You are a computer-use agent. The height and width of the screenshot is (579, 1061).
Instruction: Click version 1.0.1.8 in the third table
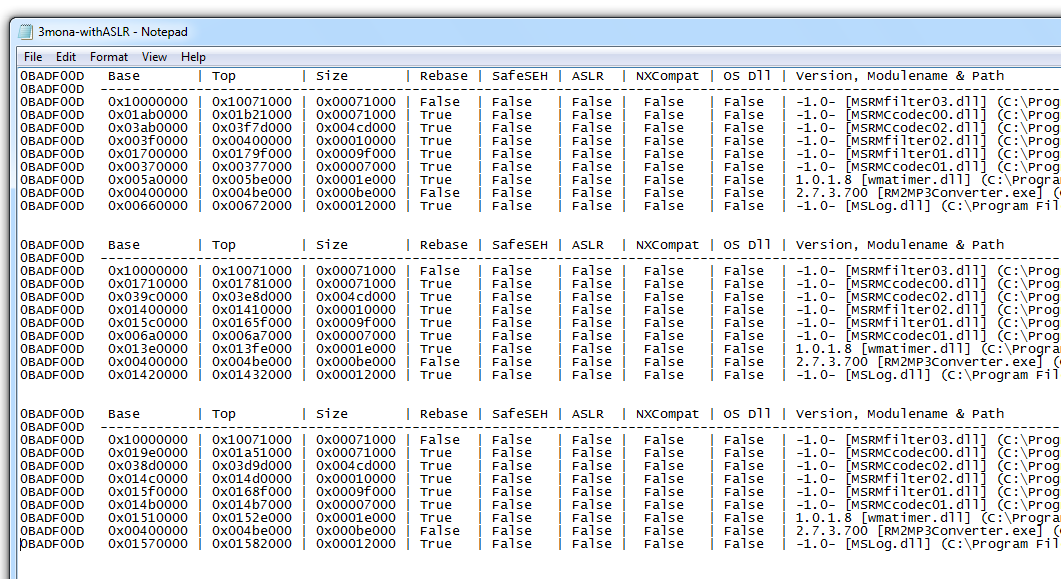click(824, 518)
